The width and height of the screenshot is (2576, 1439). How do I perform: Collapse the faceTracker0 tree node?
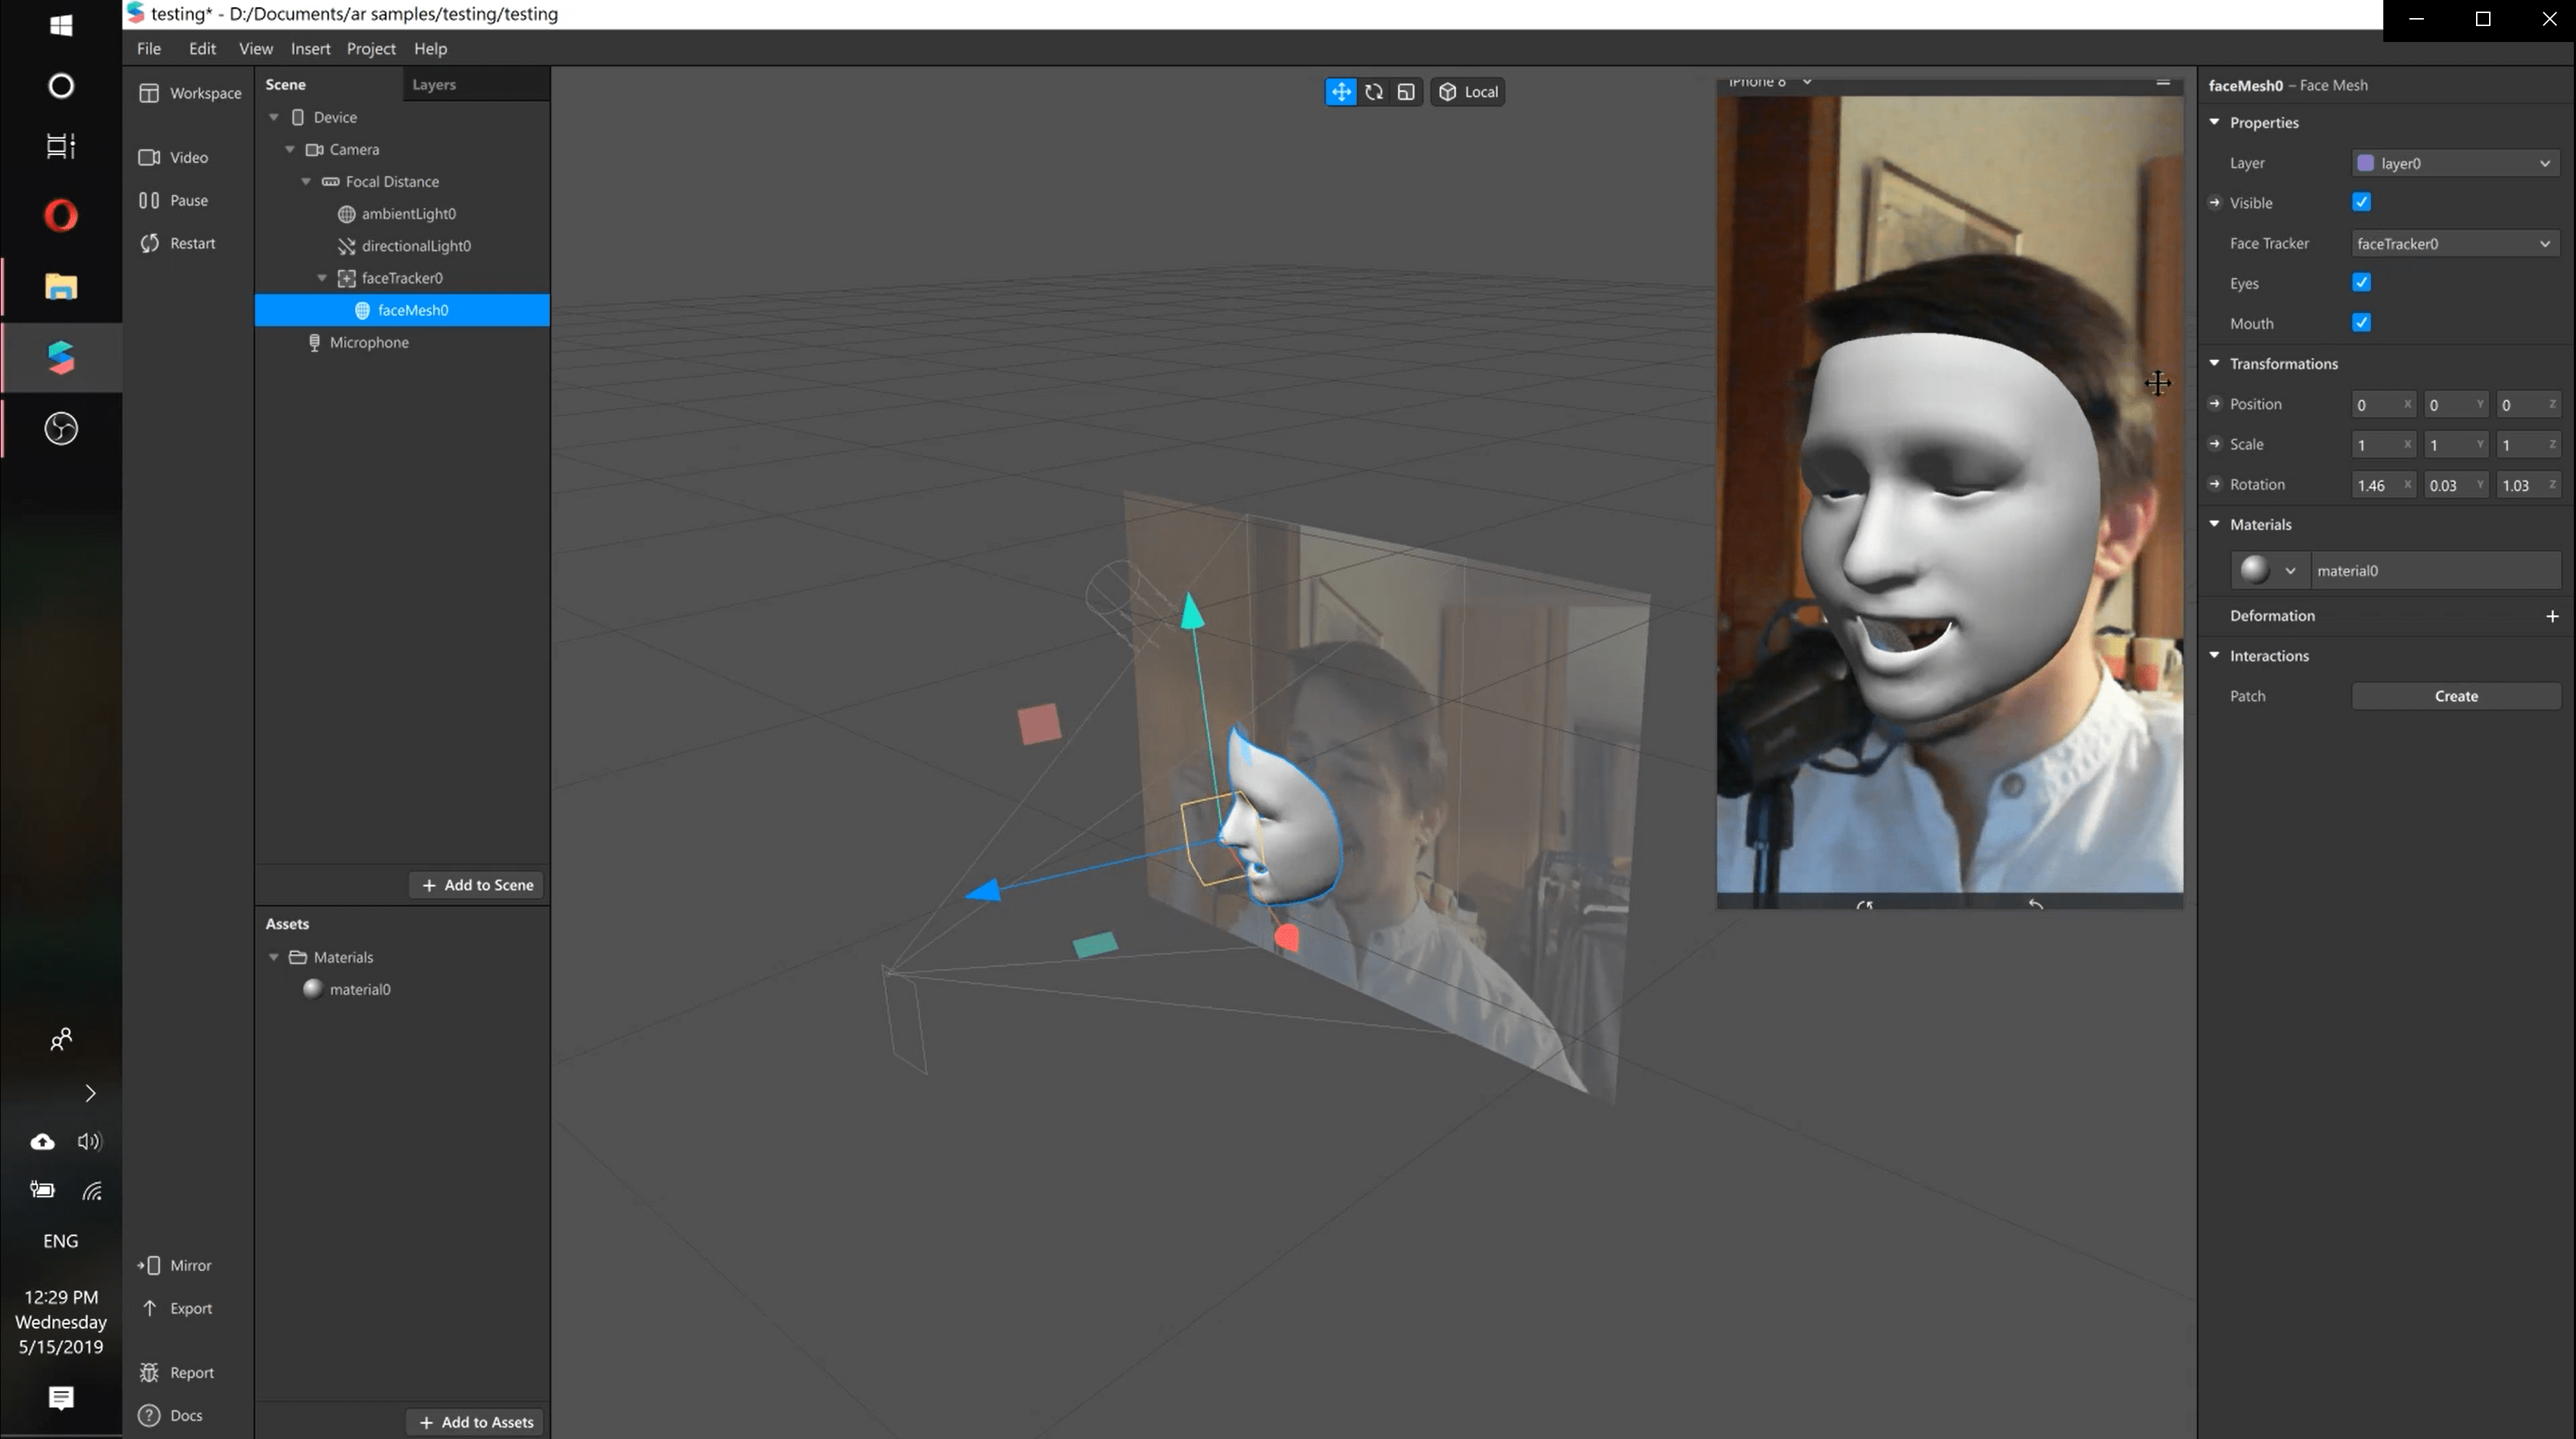pos(322,278)
